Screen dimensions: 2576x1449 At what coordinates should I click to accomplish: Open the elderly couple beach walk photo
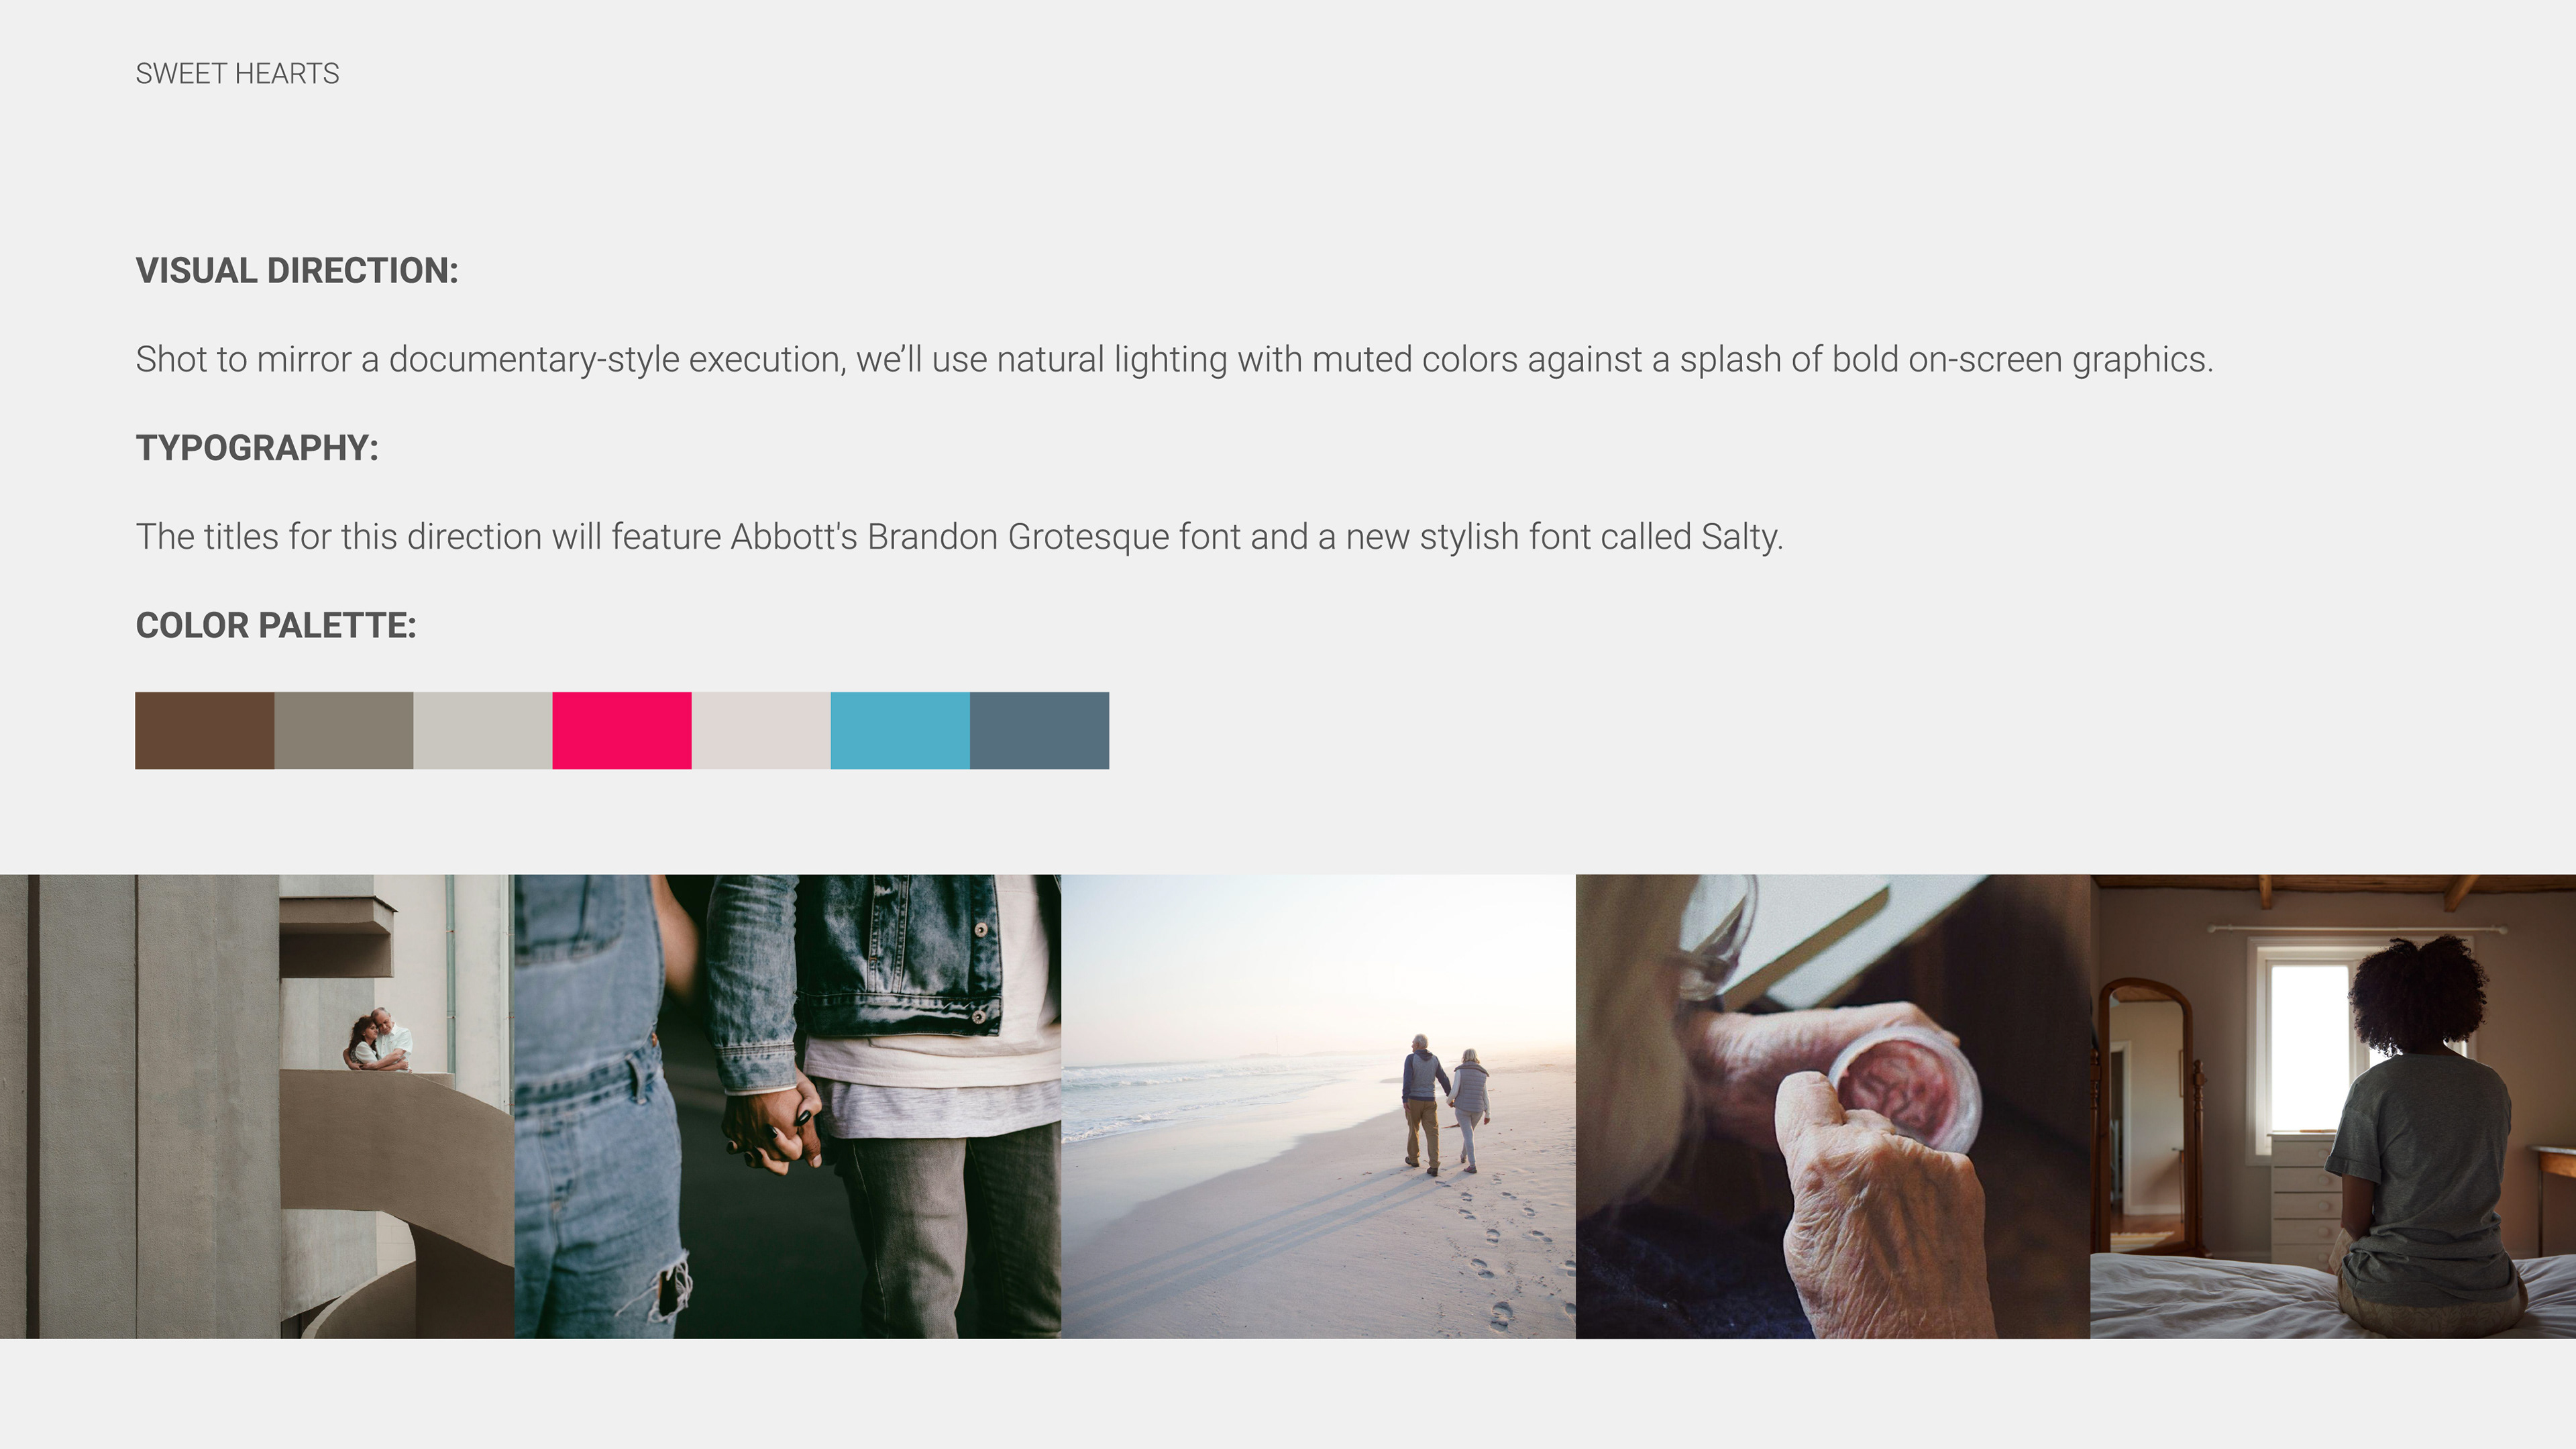pos(1318,1106)
